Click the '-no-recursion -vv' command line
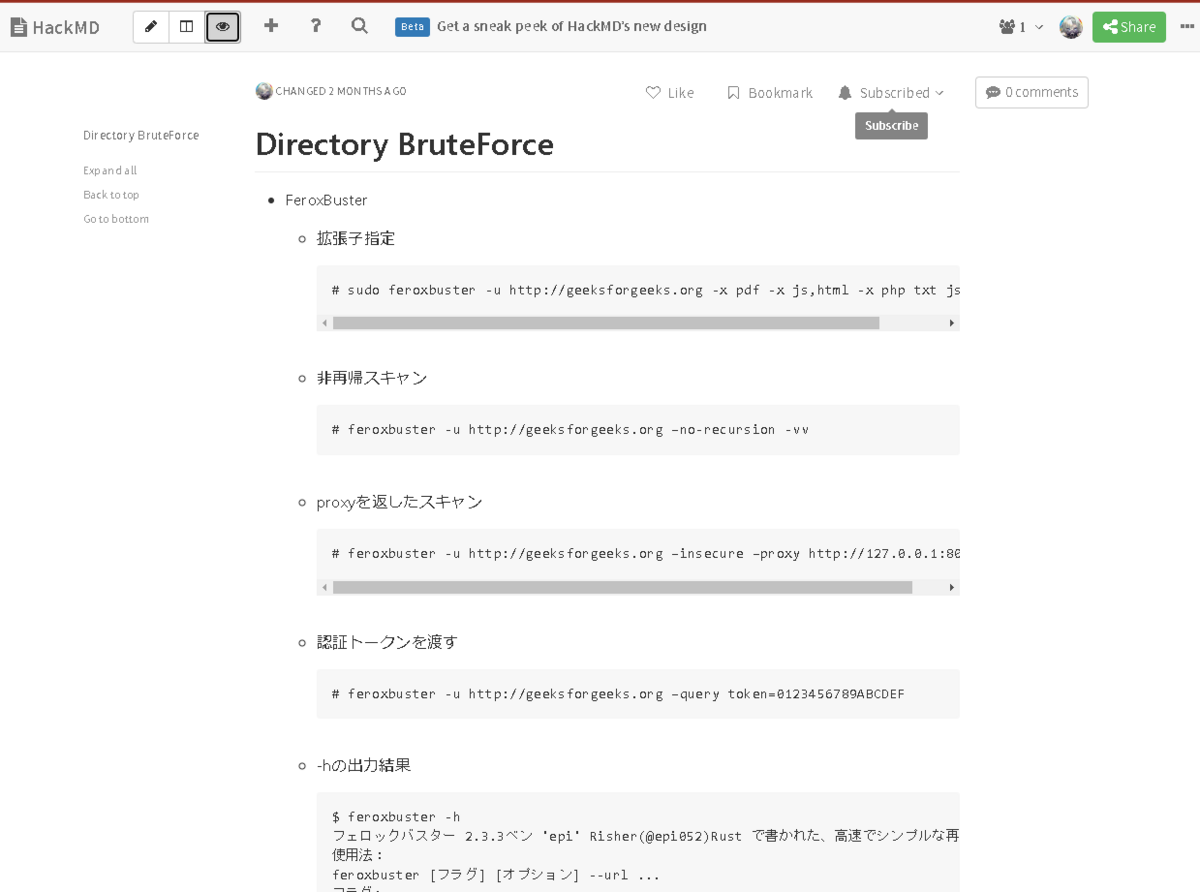The height and width of the screenshot is (892, 1200). (x=570, y=430)
